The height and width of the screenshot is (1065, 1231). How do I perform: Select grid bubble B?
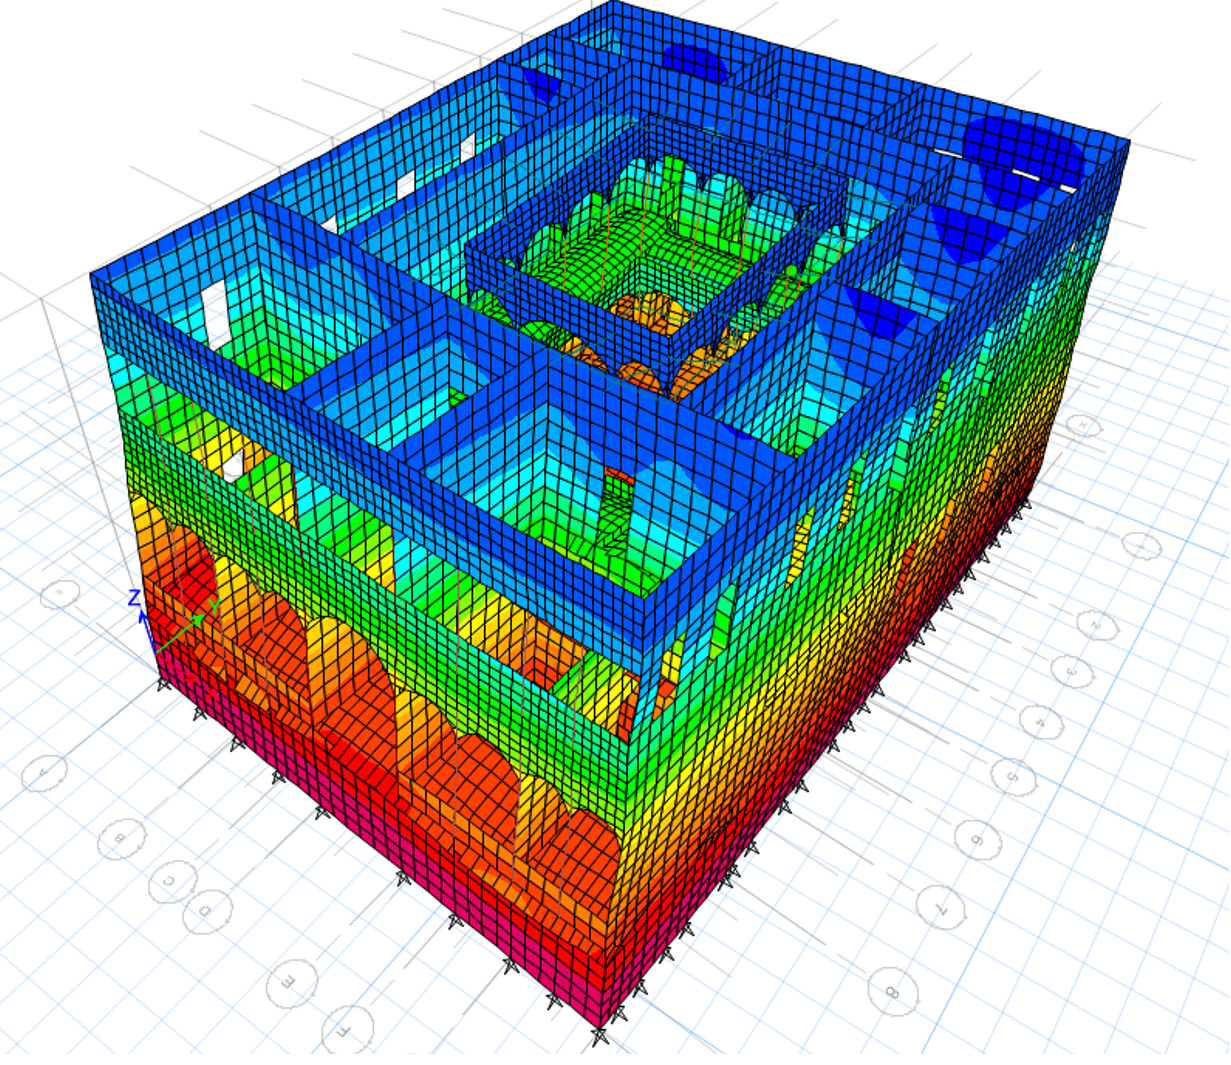(x=121, y=839)
